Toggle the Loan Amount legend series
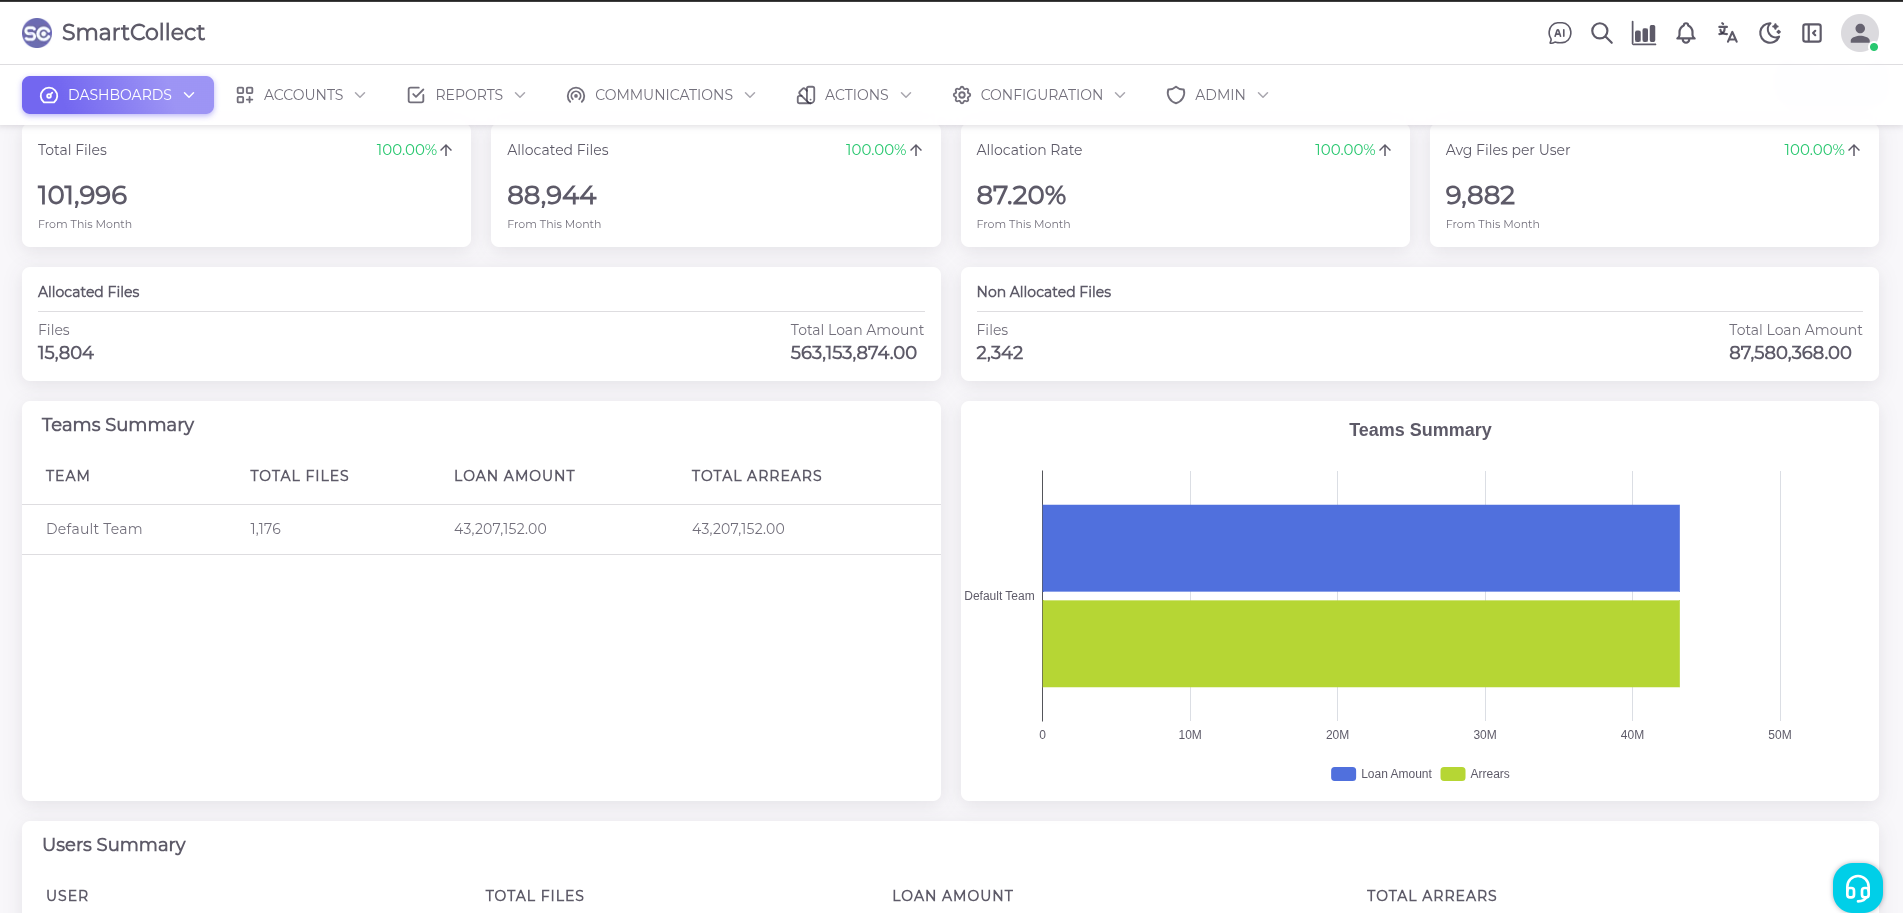Screen dimensions: 1903x913 coord(1382,774)
